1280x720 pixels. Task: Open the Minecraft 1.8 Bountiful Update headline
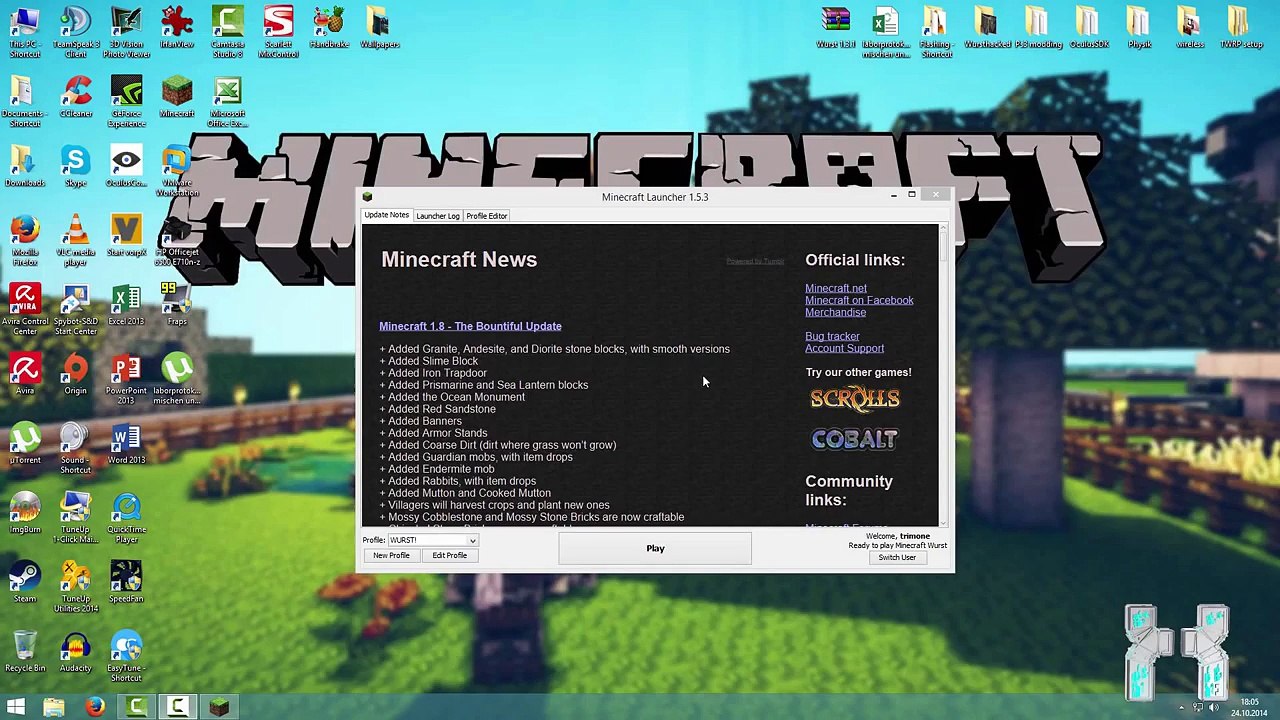click(470, 326)
